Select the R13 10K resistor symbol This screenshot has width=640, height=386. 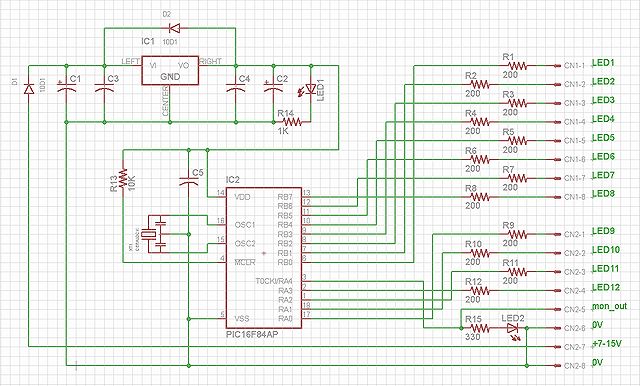click(x=123, y=178)
